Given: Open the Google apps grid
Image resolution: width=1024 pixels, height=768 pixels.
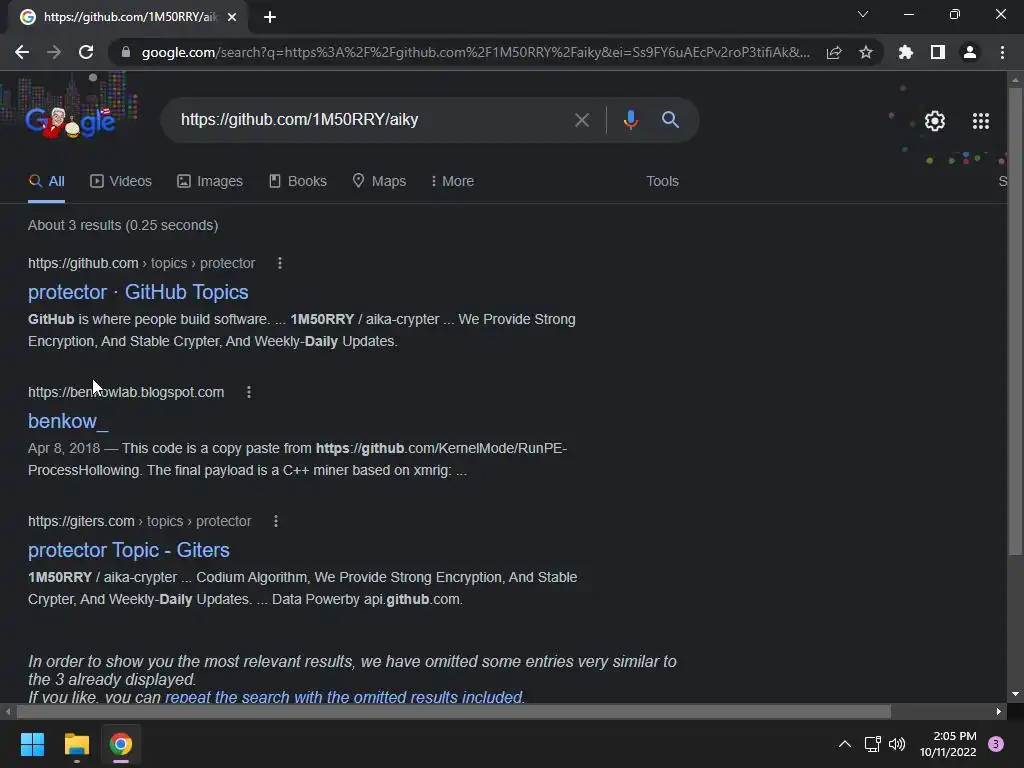Looking at the screenshot, I should point(980,121).
